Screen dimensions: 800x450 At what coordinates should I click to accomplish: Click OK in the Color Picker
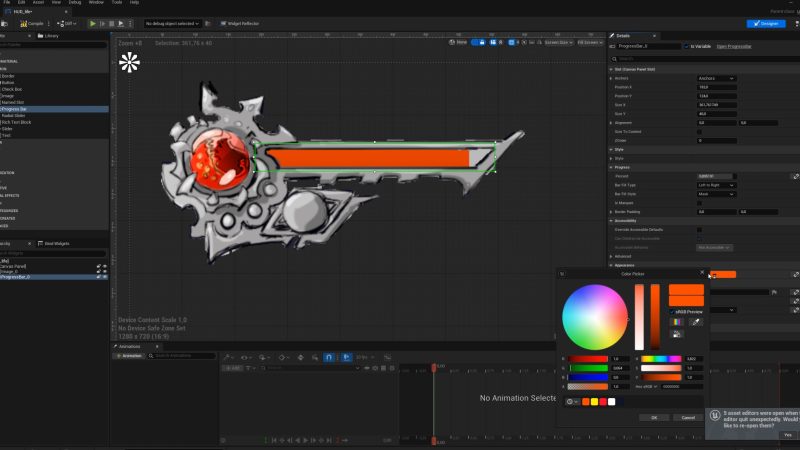point(654,417)
